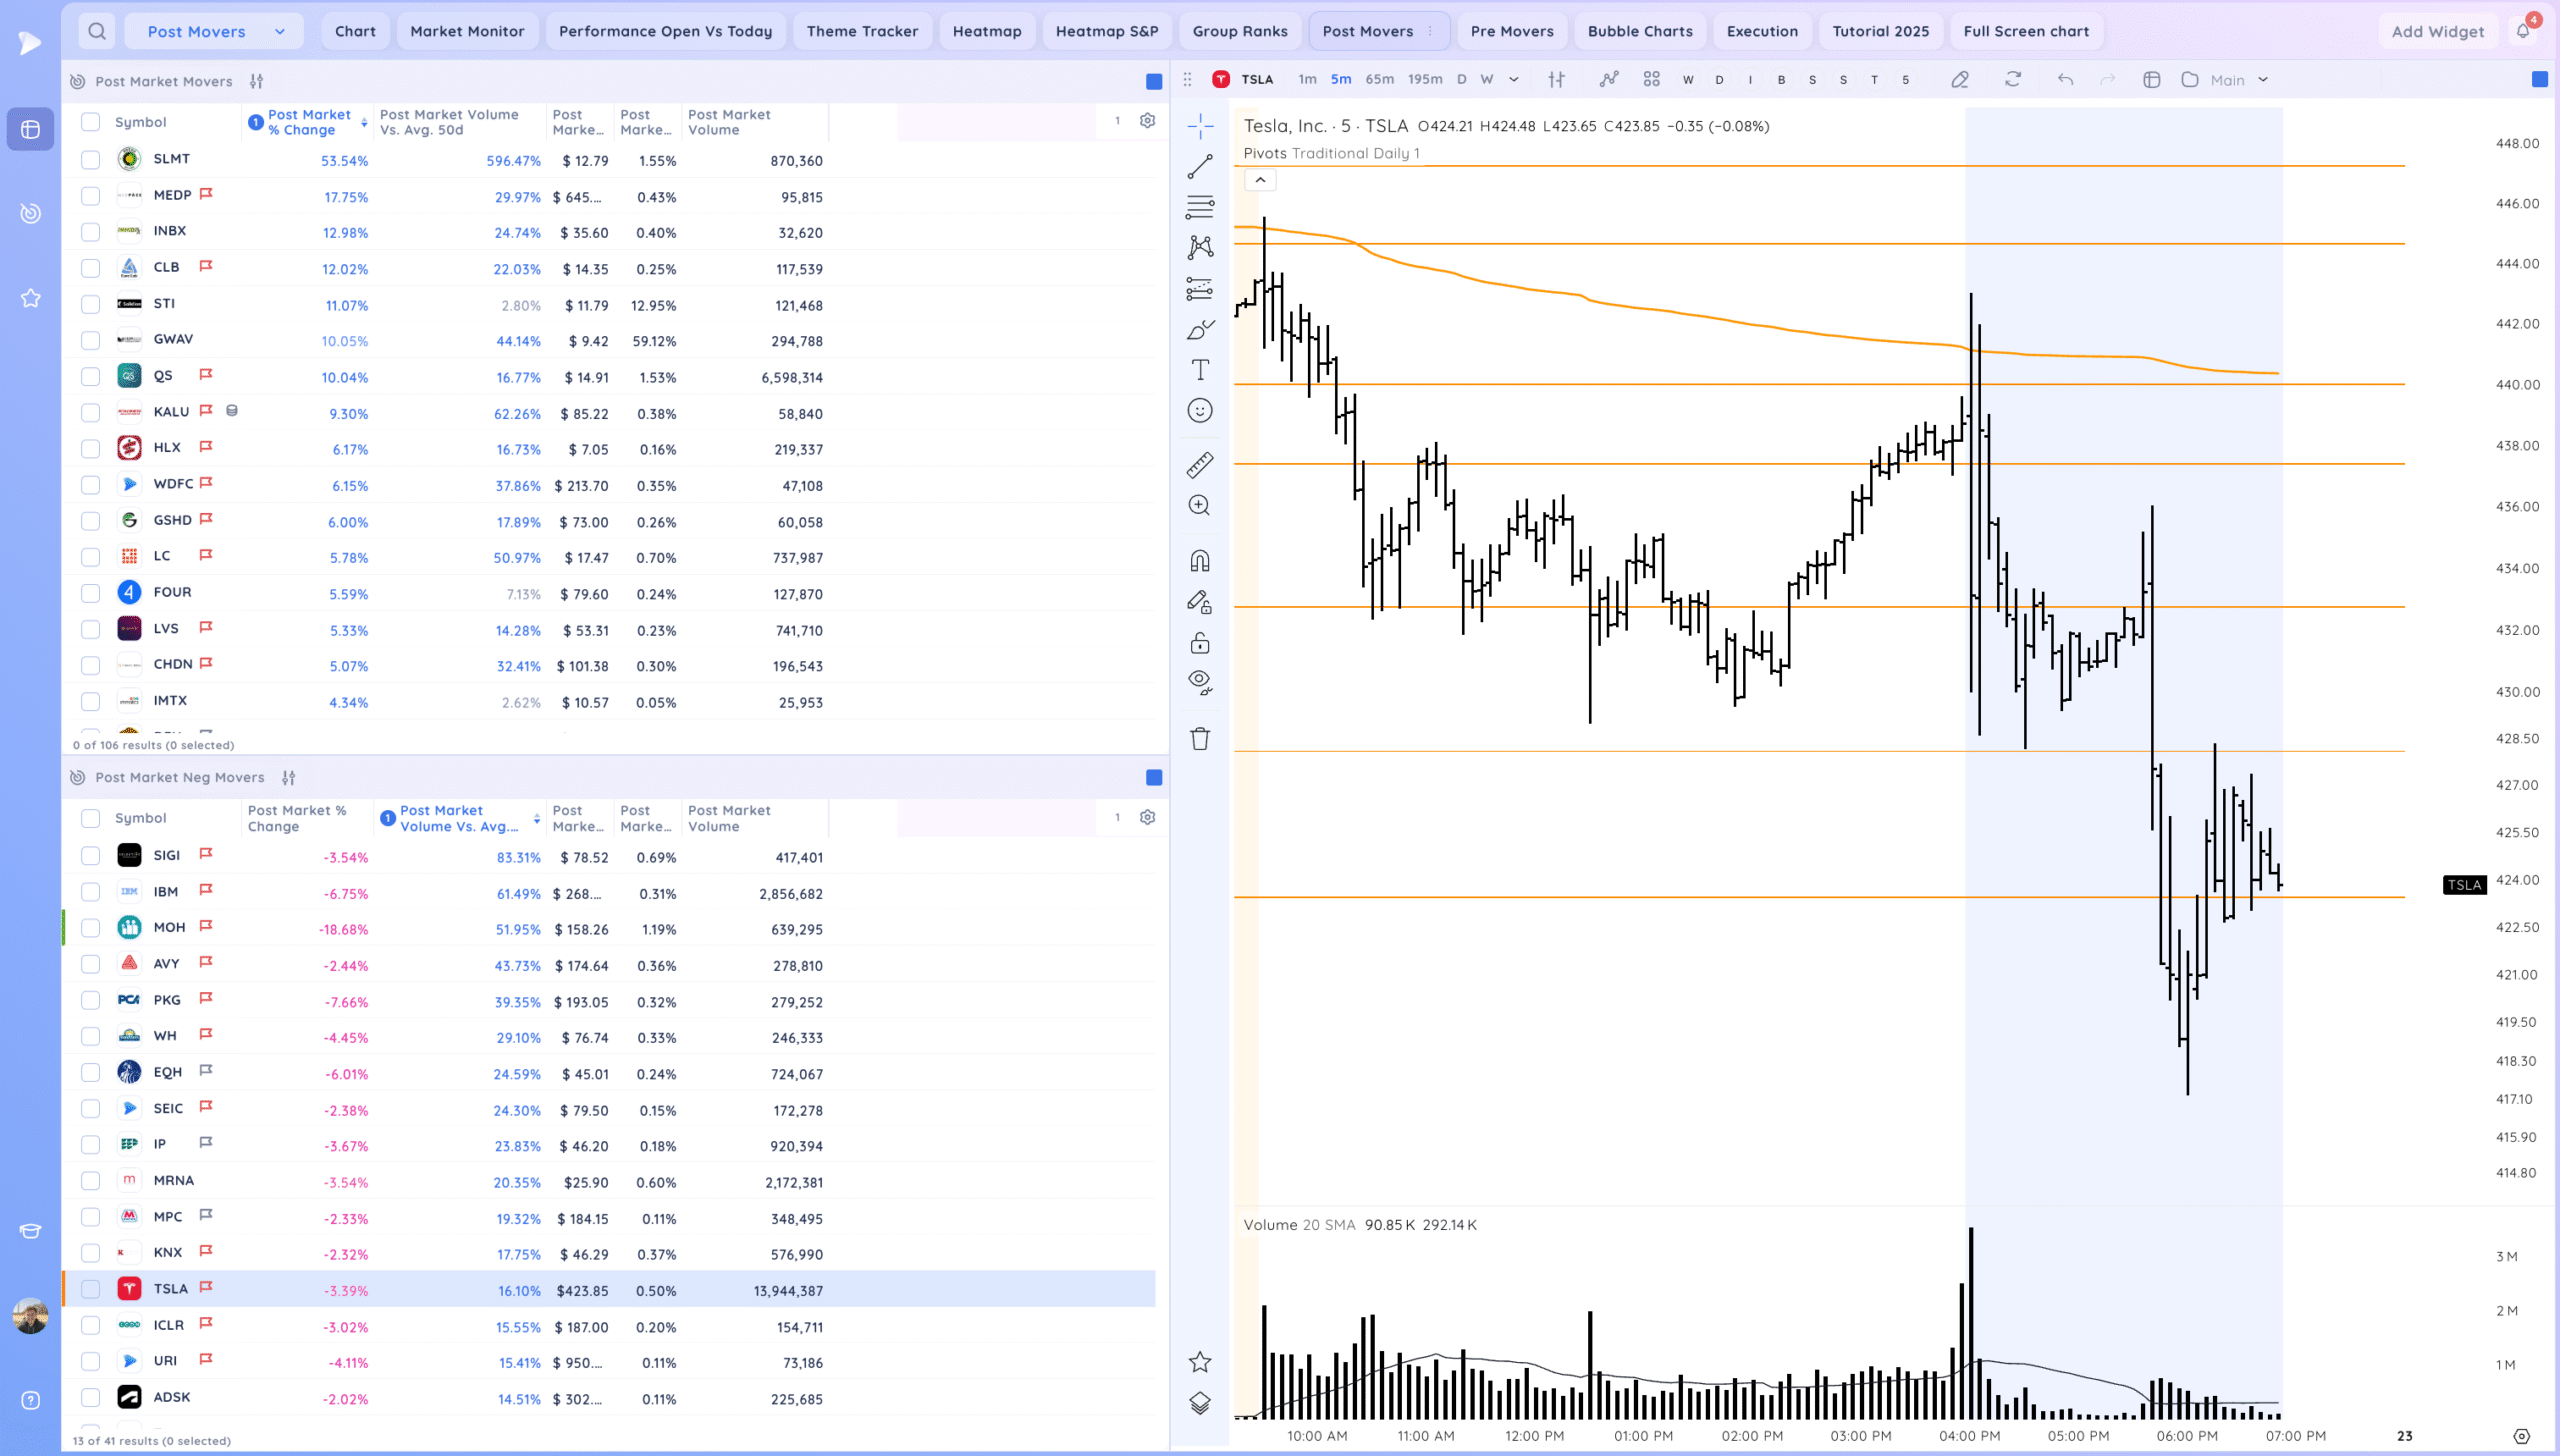Select the trend line drawing tool

(1200, 166)
